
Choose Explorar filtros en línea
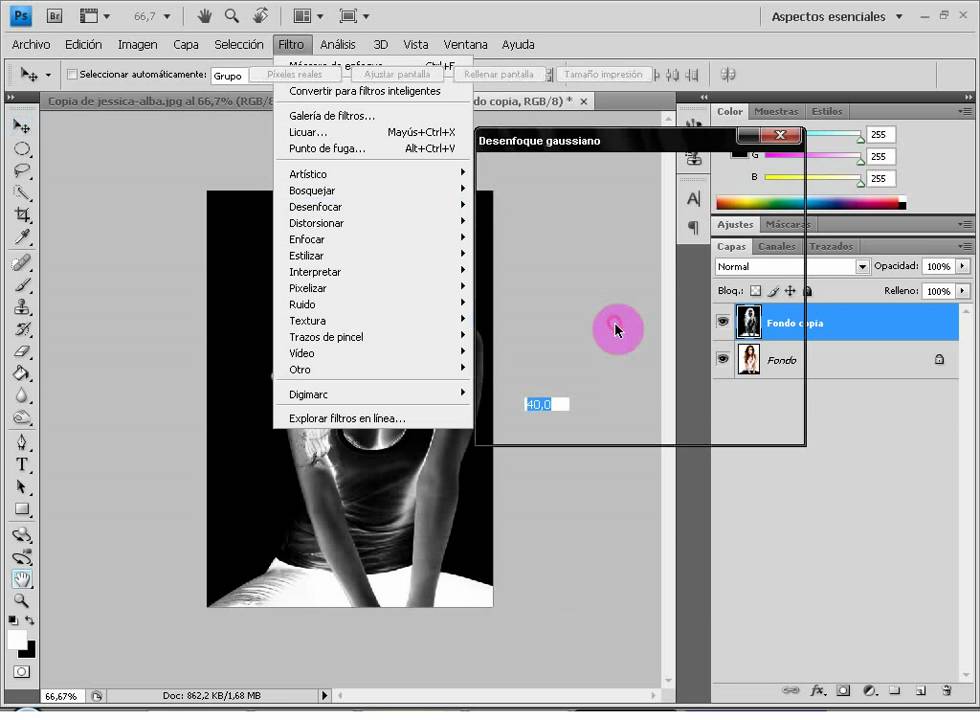[373, 418]
